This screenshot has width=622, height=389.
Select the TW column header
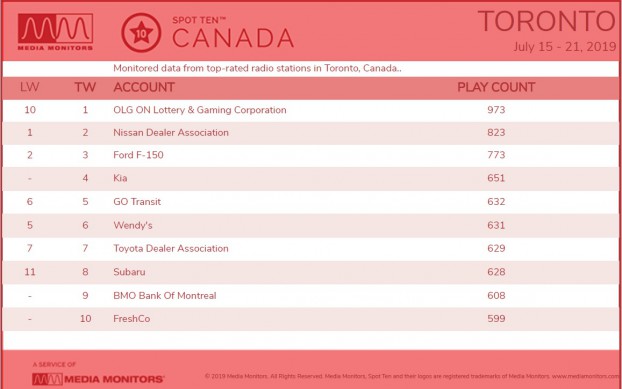pyautogui.click(x=85, y=87)
